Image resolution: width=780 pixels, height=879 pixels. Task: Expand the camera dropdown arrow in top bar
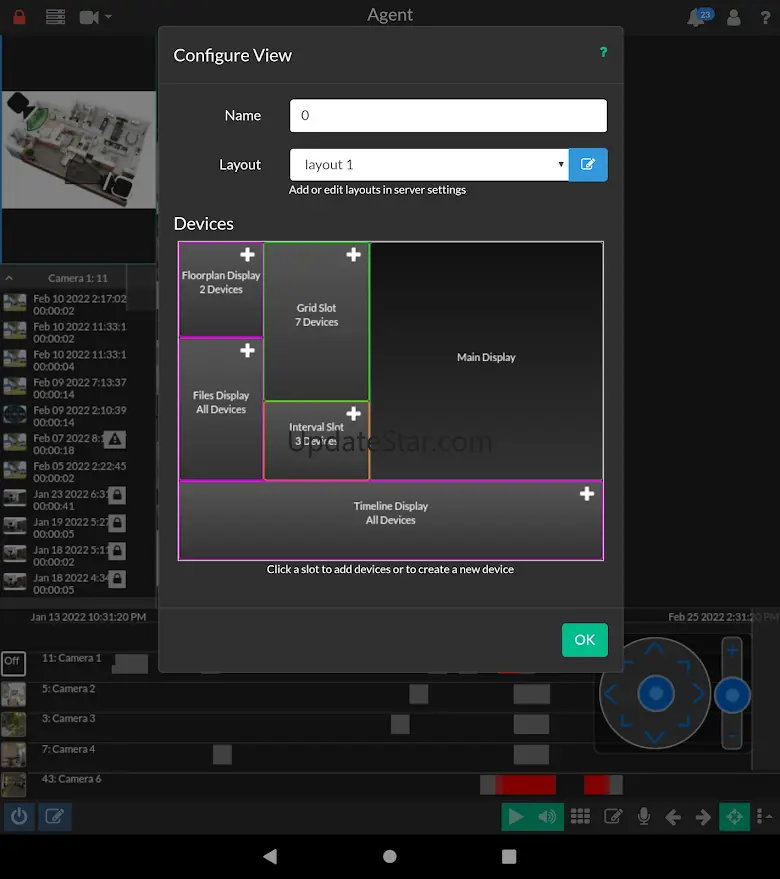(108, 17)
